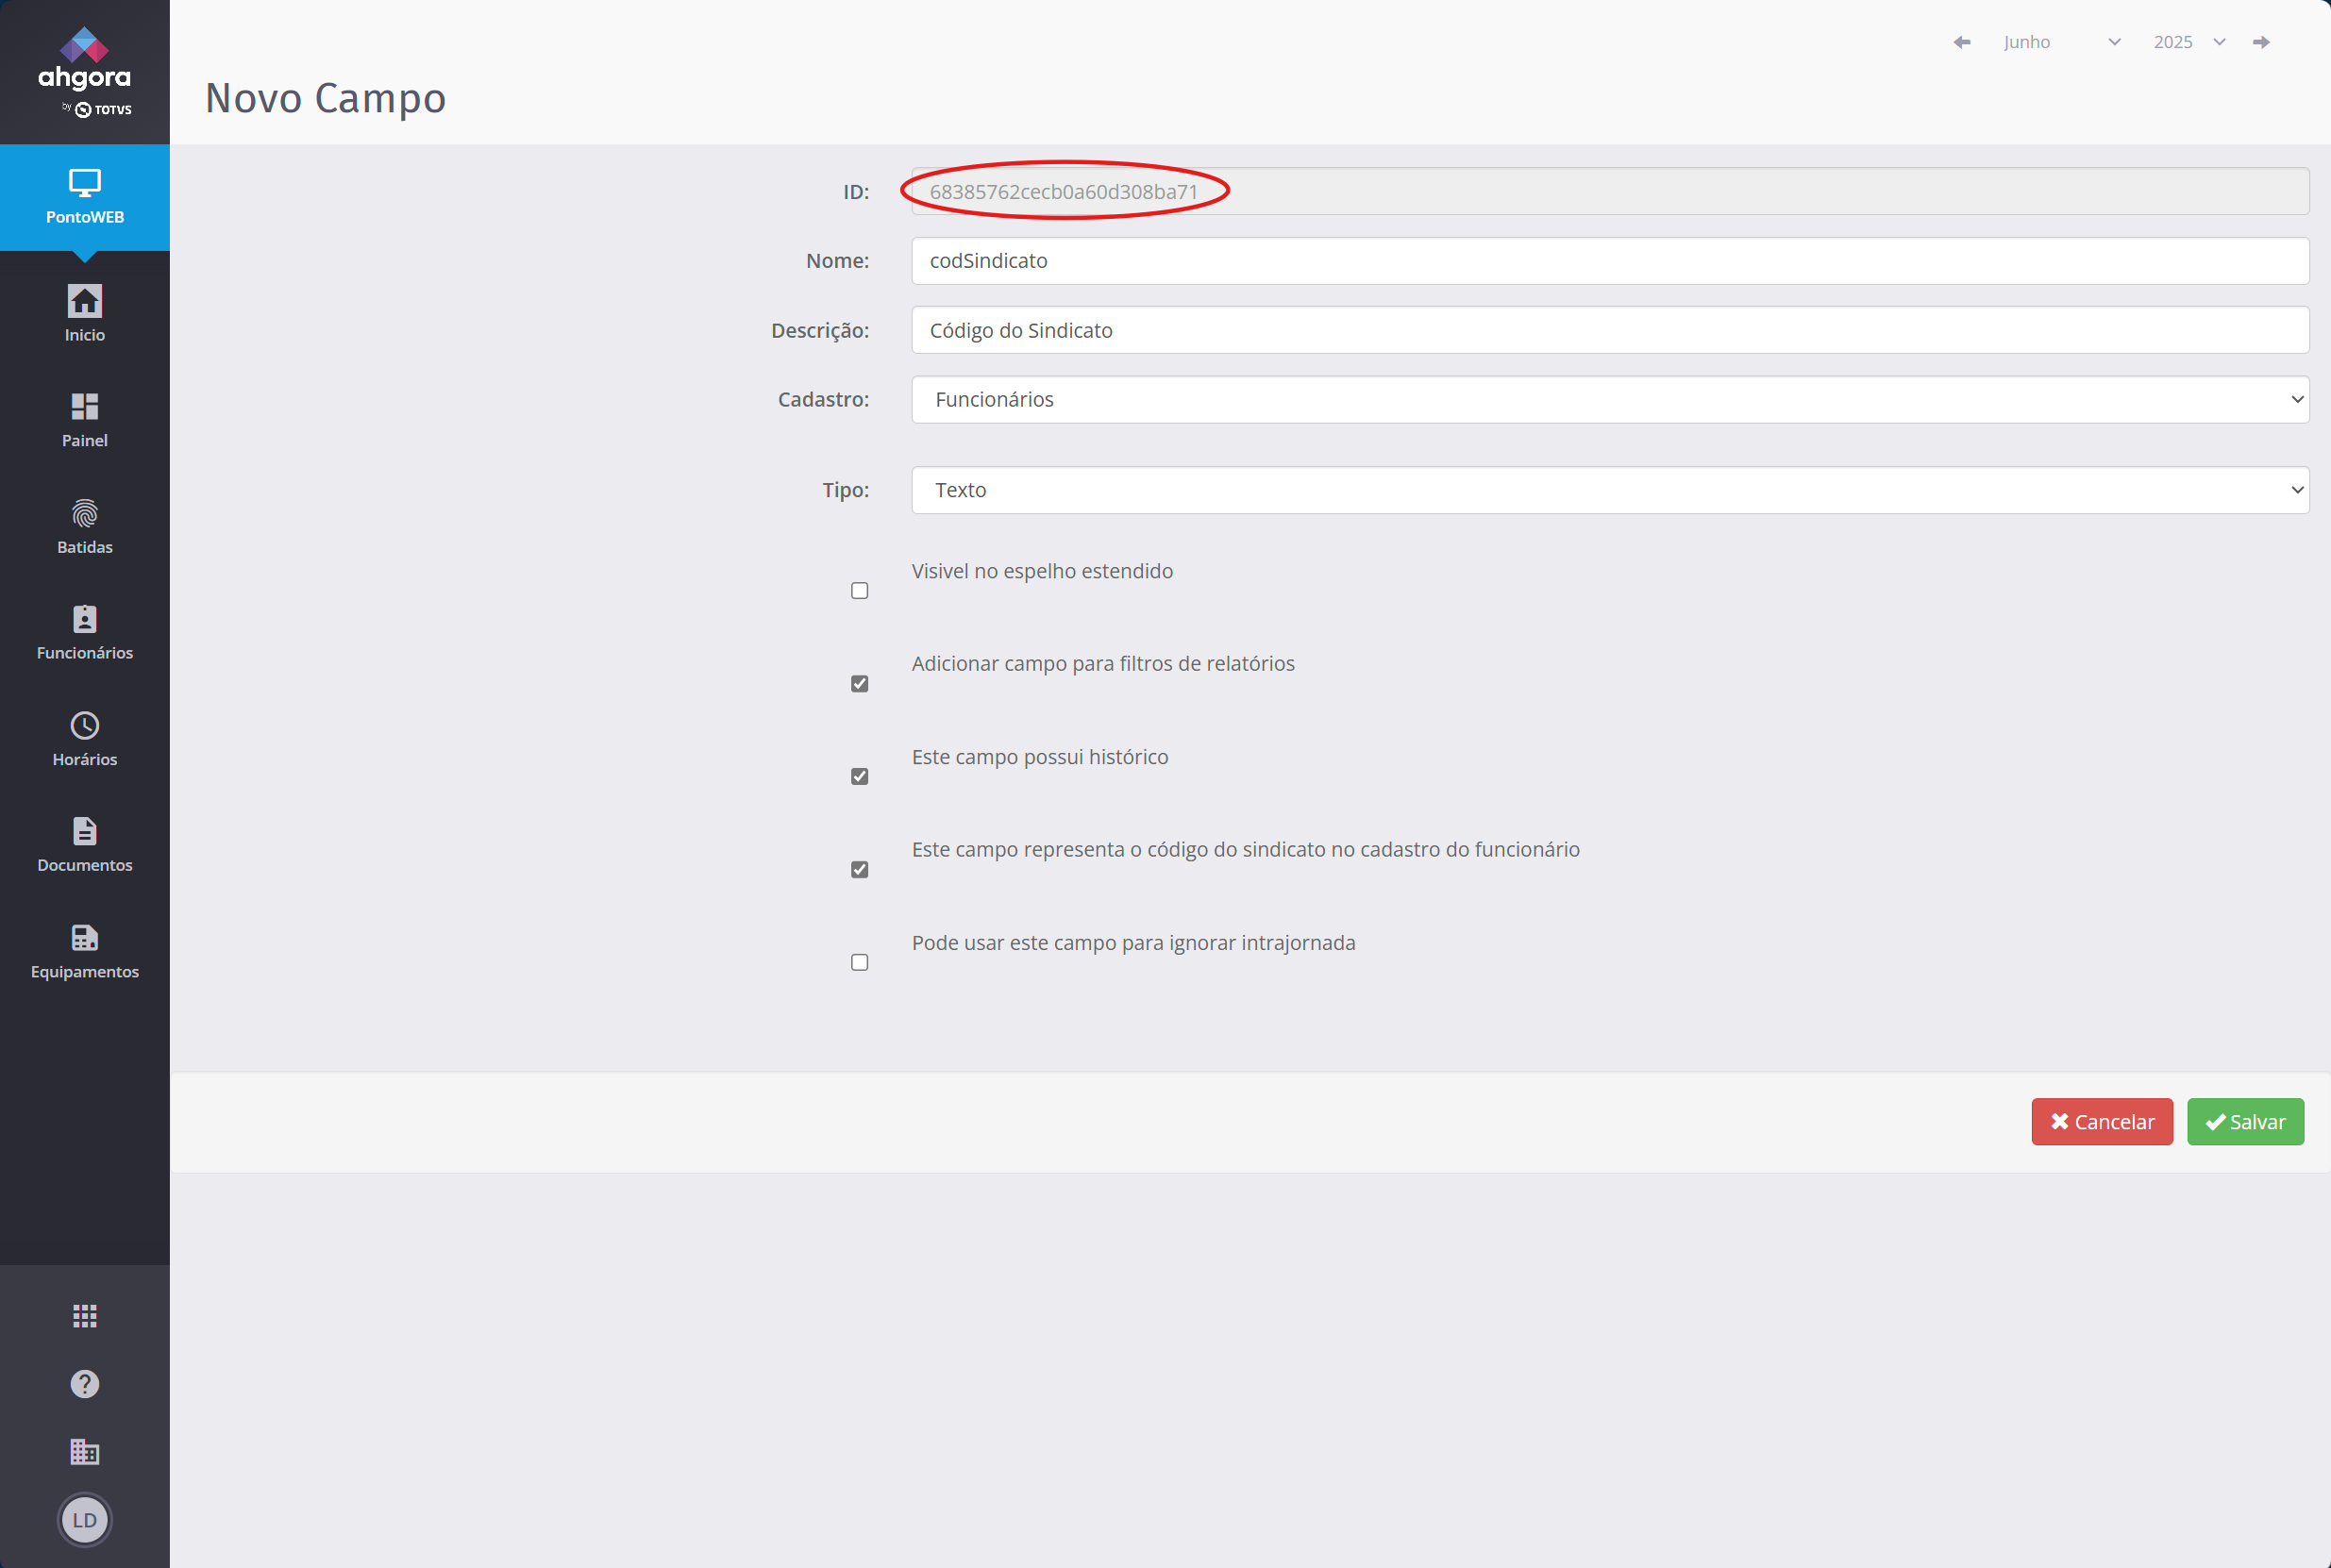Enable Visivel no espelho estendido checkbox
The width and height of the screenshot is (2331, 1568).
click(x=859, y=591)
